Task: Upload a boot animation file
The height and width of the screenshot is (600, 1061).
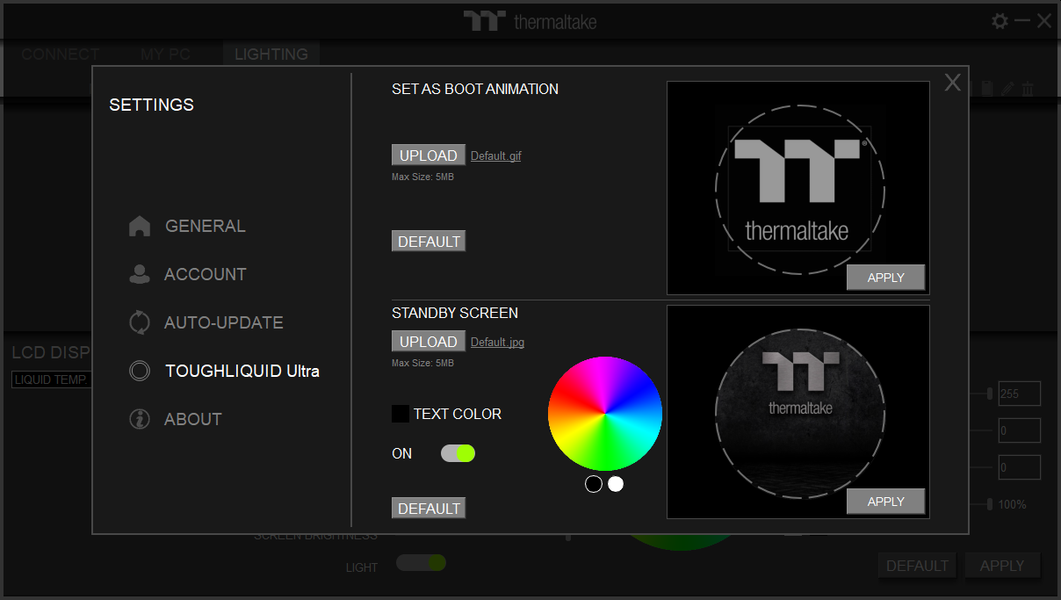Action: [428, 155]
